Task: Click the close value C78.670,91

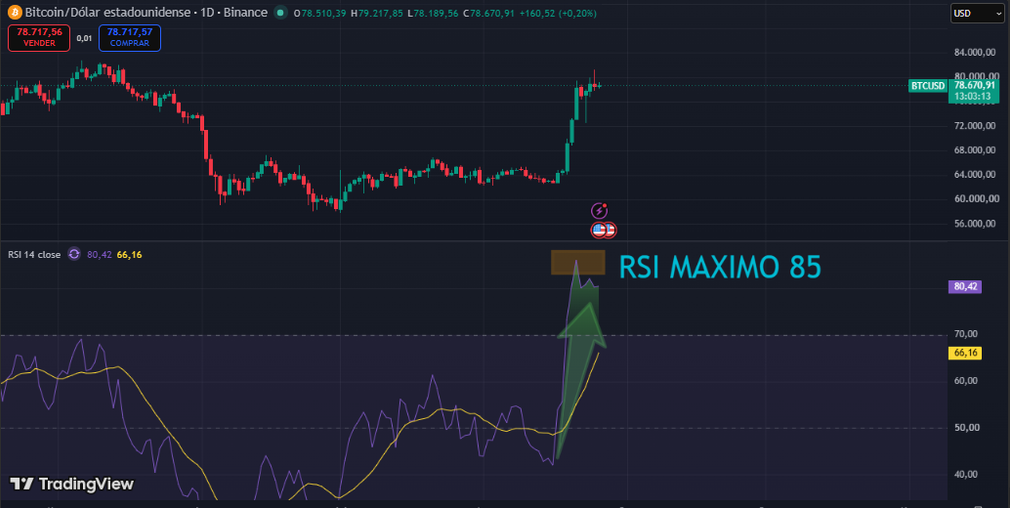Action: [x=488, y=14]
